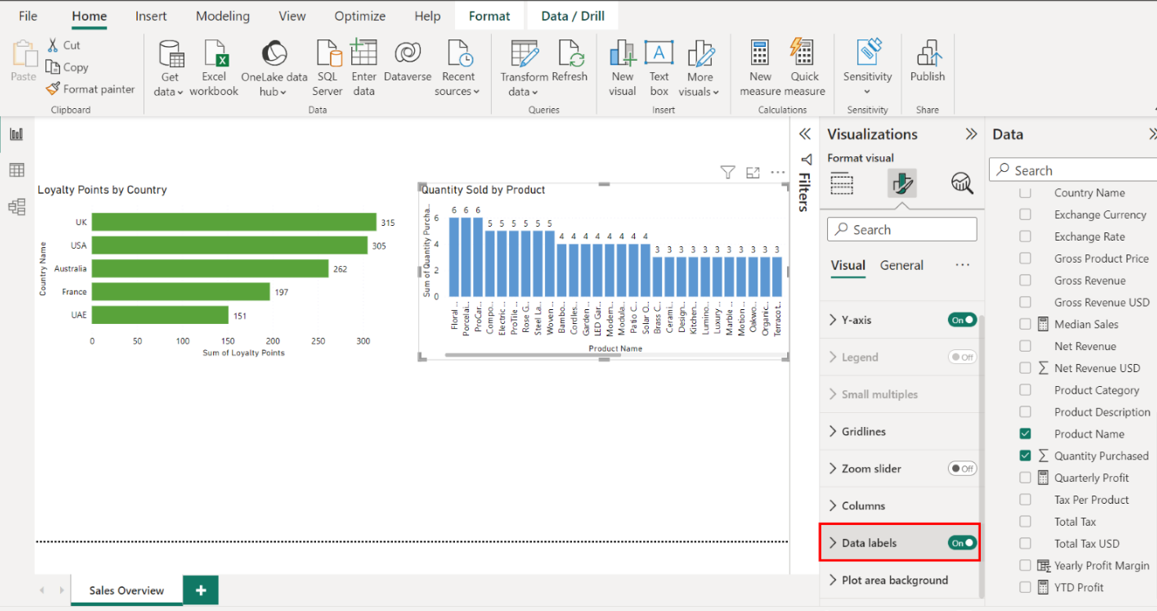
Task: Expand the Columns formatting section
Action: (x=863, y=506)
